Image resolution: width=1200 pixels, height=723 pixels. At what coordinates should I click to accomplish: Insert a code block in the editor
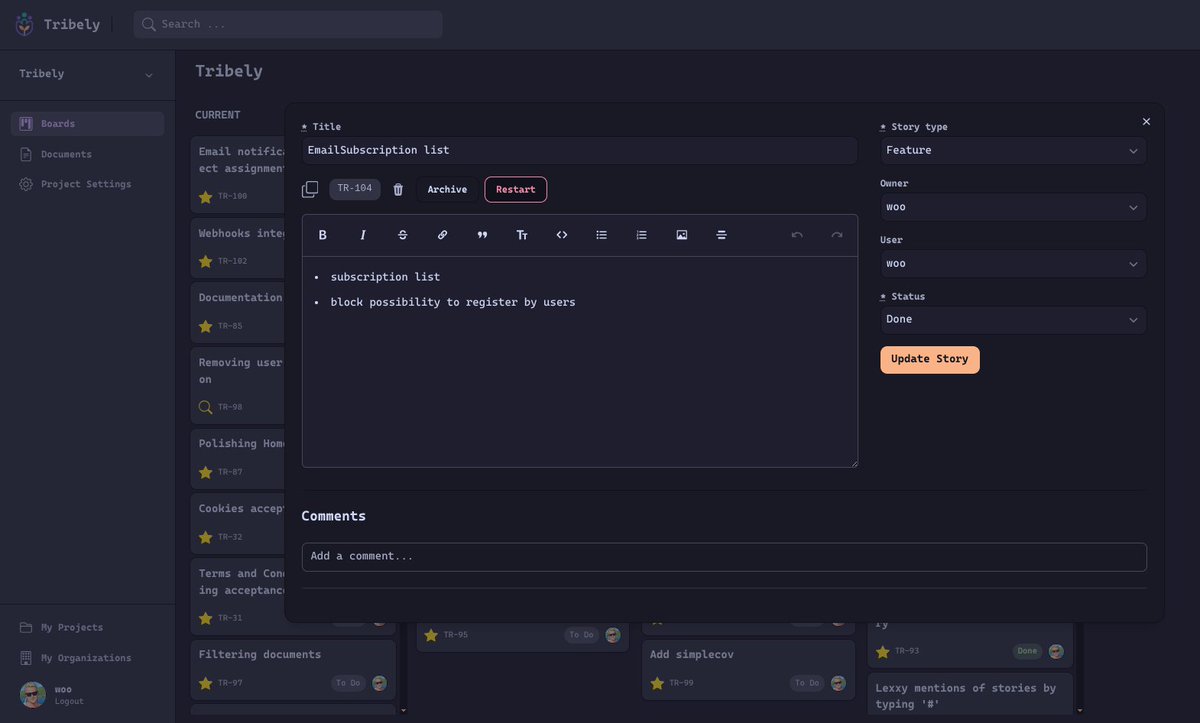[x=562, y=235]
